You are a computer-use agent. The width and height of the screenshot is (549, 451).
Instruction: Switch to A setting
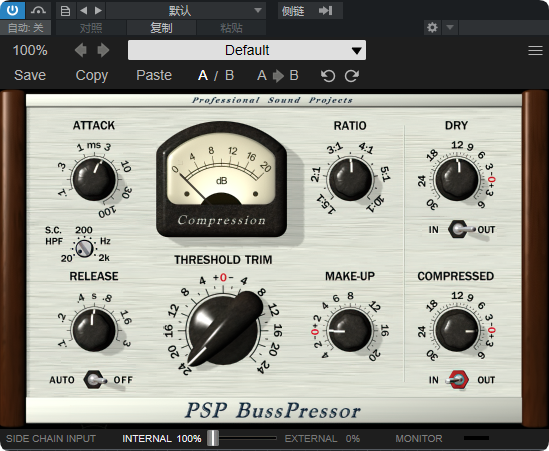pos(203,75)
